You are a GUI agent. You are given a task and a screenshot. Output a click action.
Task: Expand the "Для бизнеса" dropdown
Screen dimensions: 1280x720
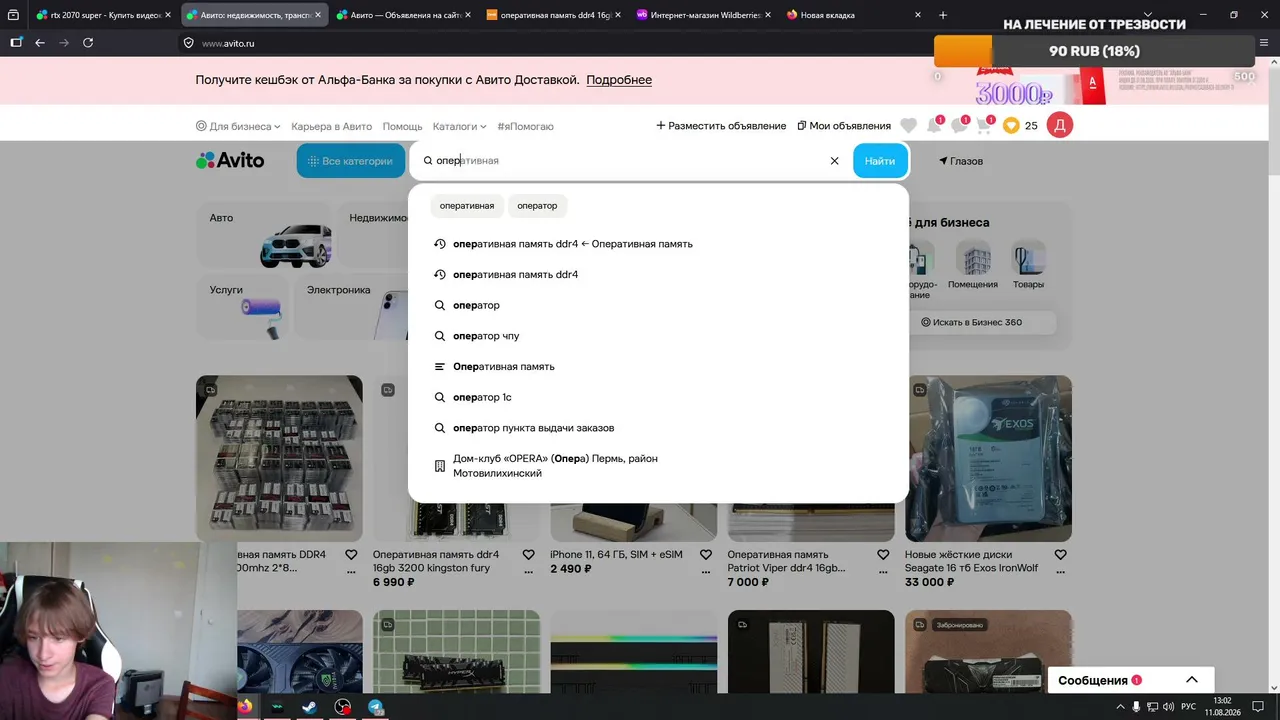coord(239,127)
